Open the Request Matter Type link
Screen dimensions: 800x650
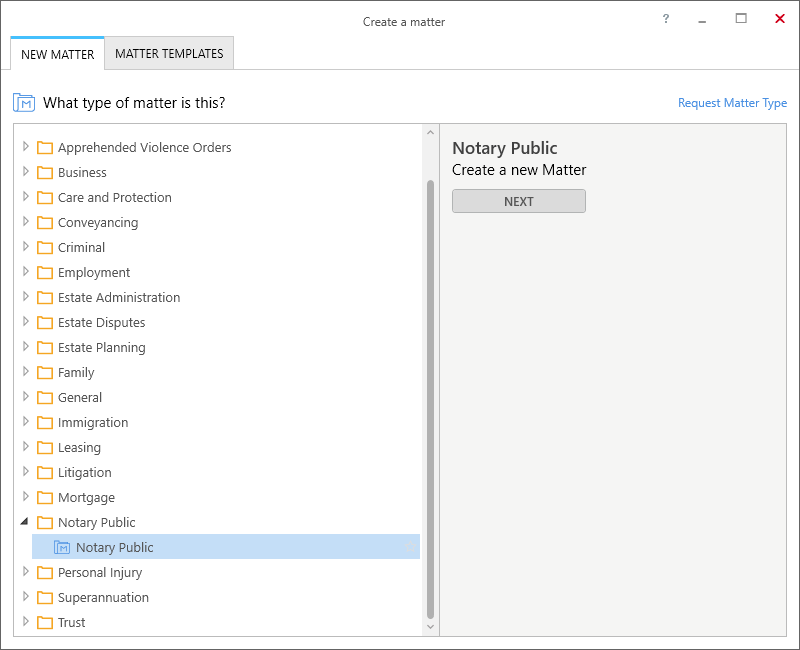(x=732, y=103)
